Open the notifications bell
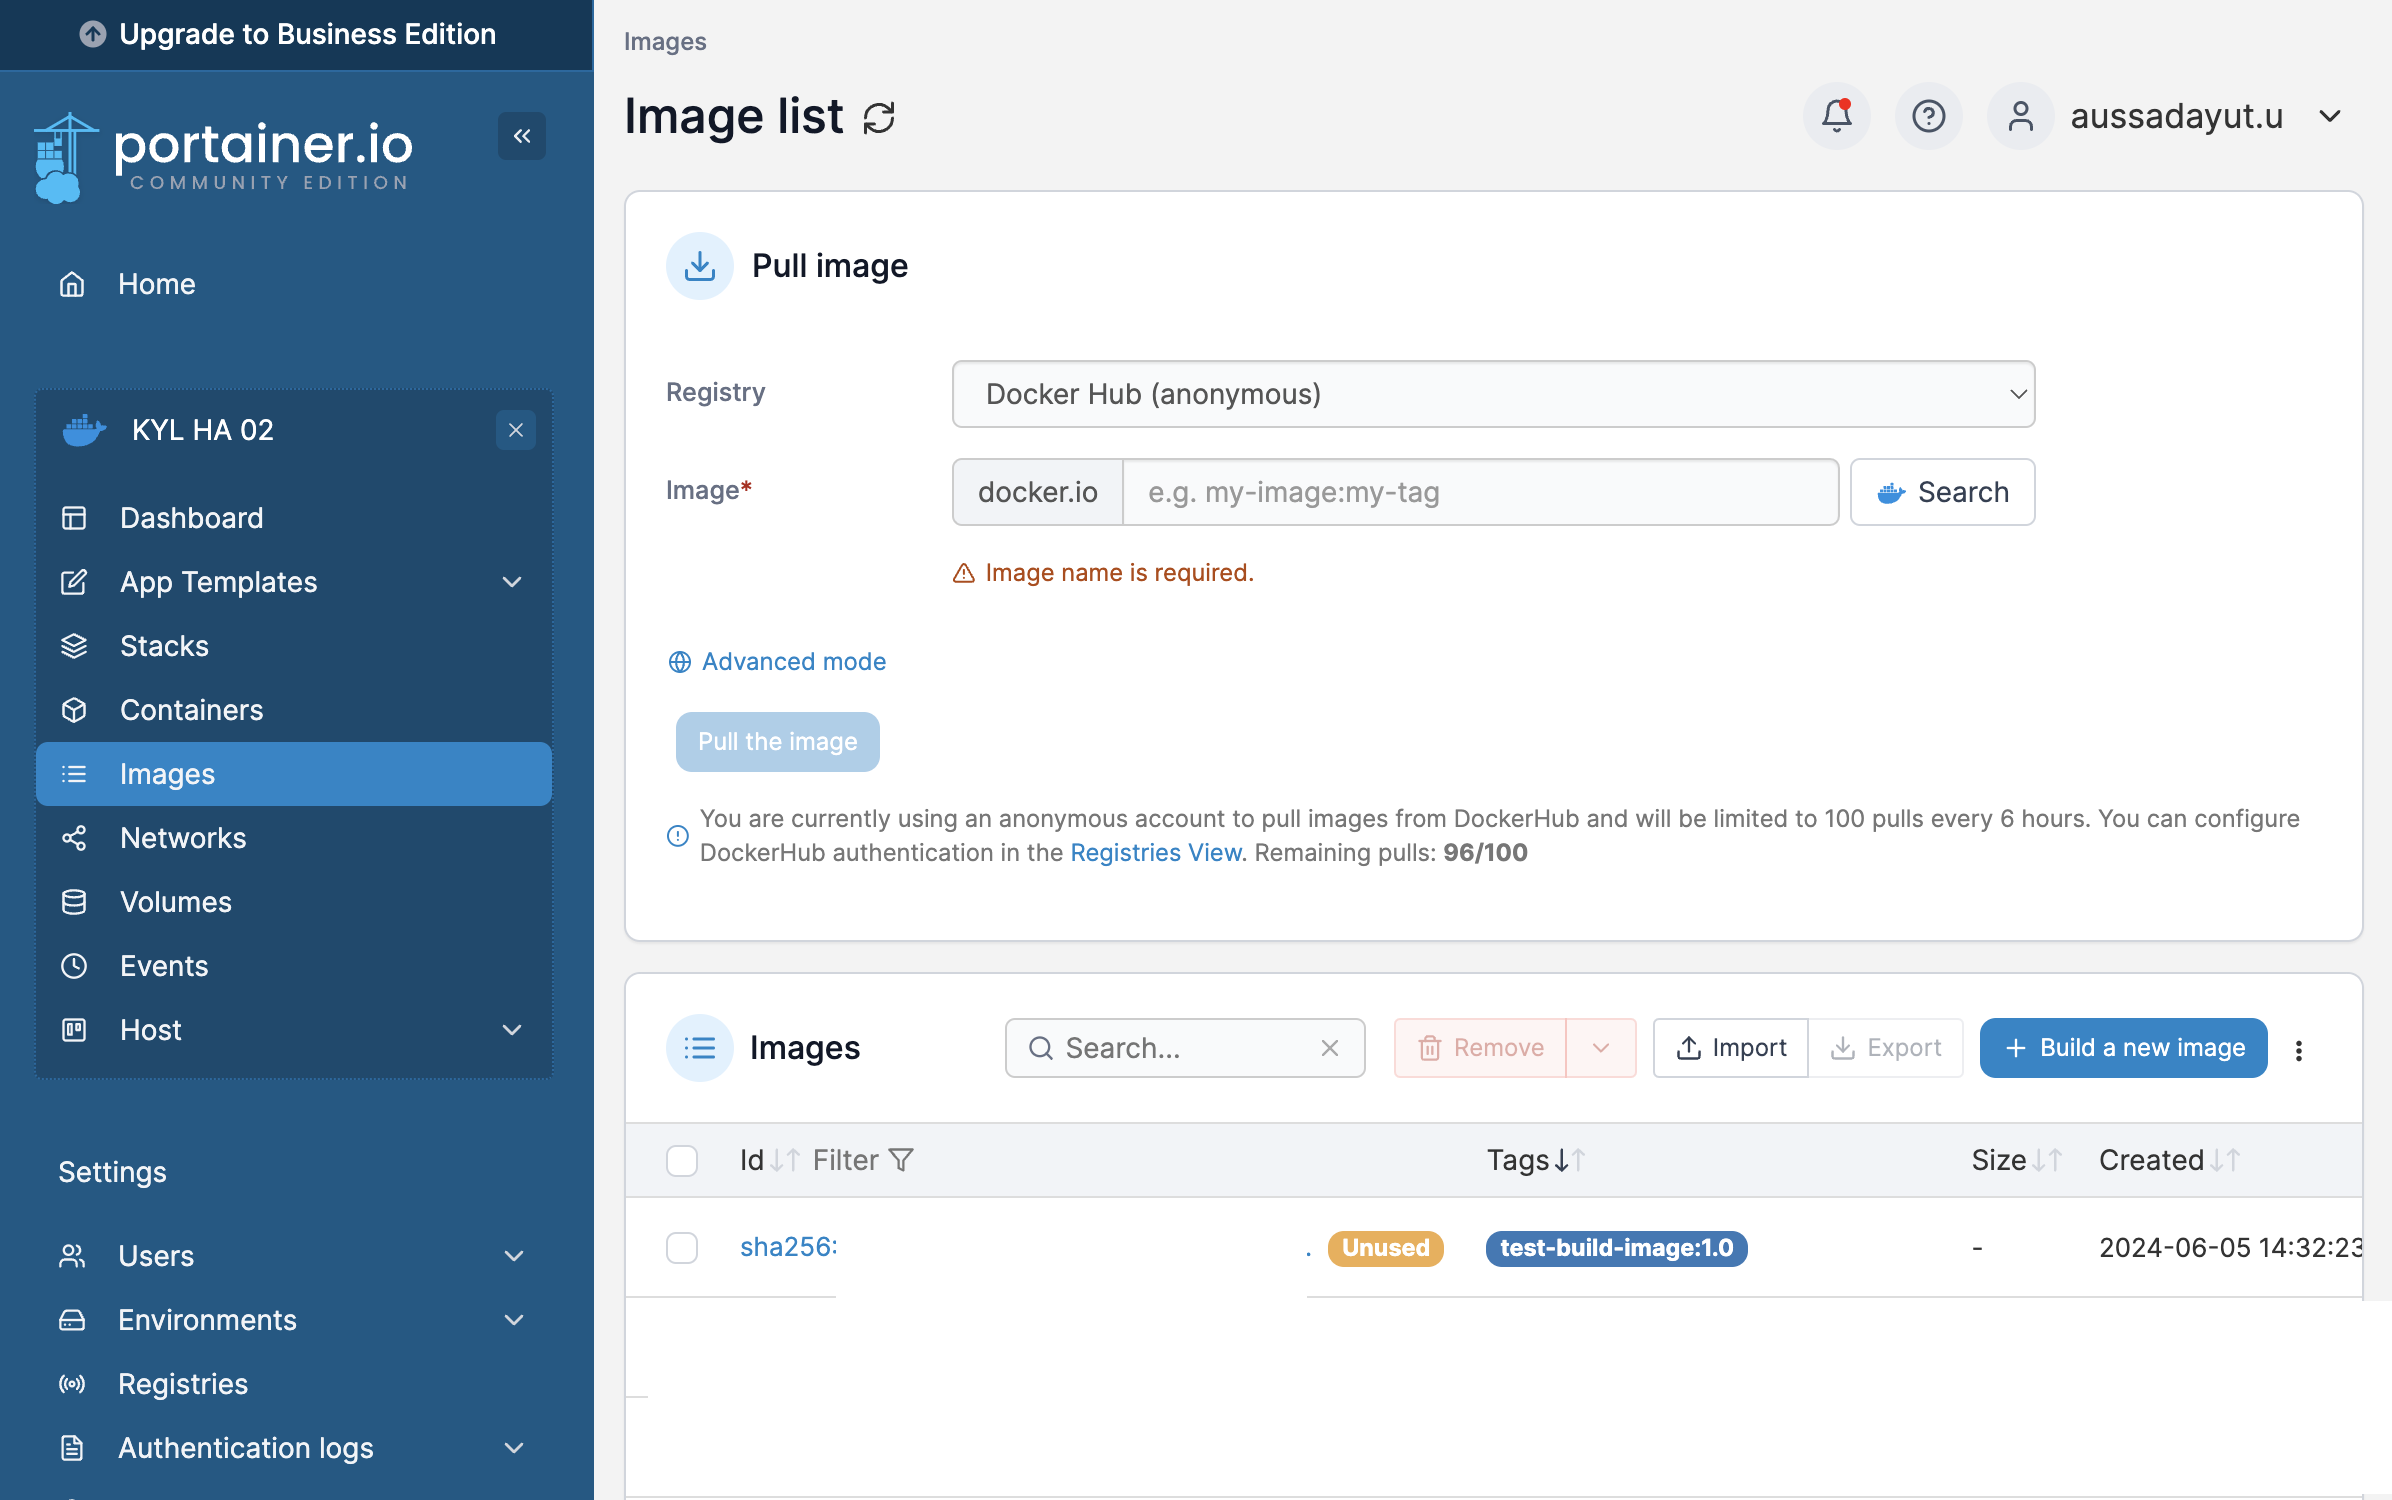 [1836, 116]
